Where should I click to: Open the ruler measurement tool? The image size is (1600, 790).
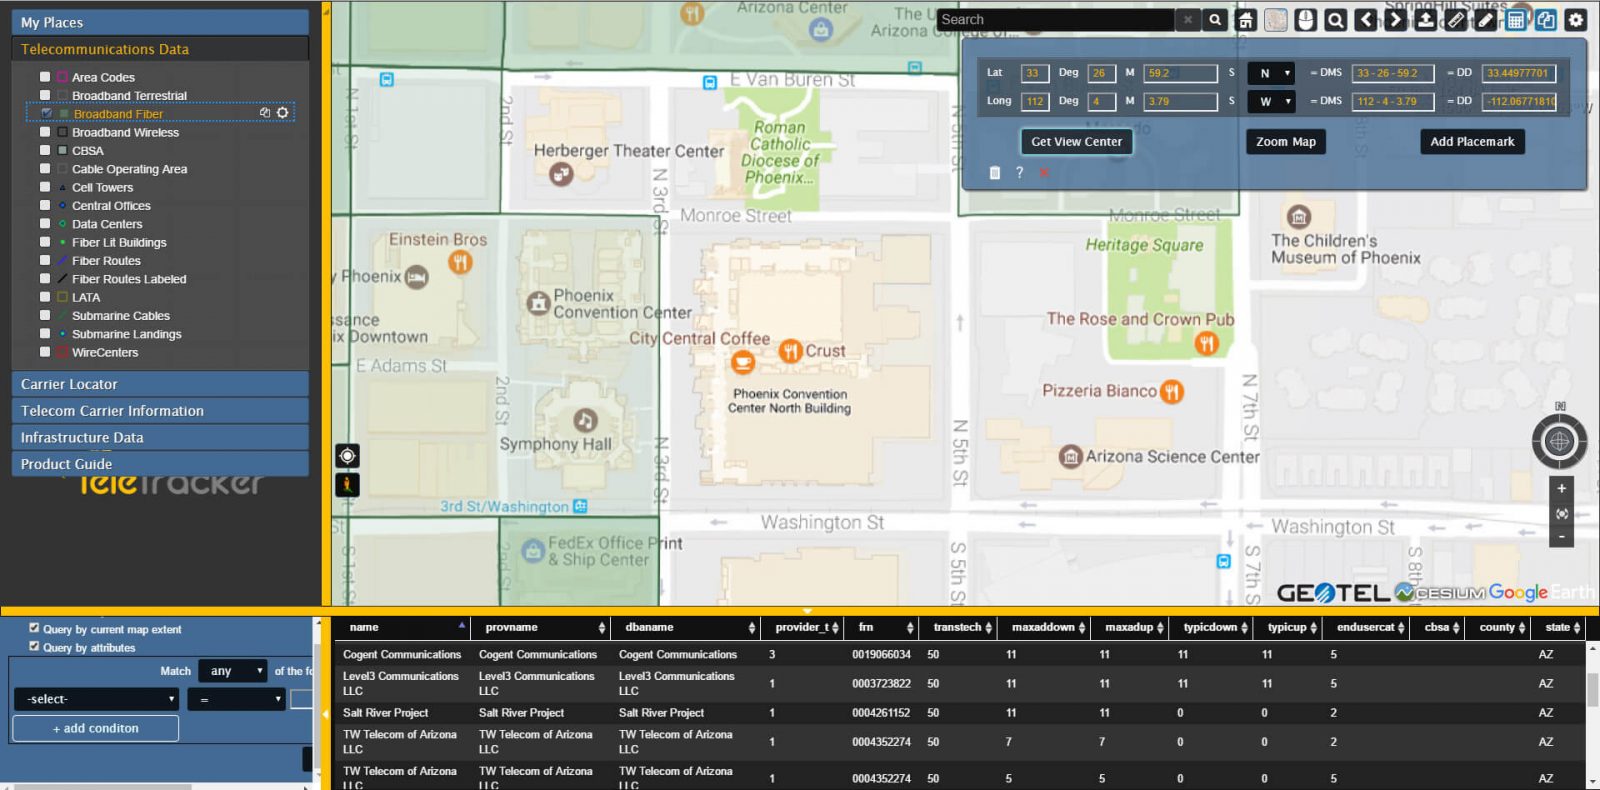pos(1456,20)
